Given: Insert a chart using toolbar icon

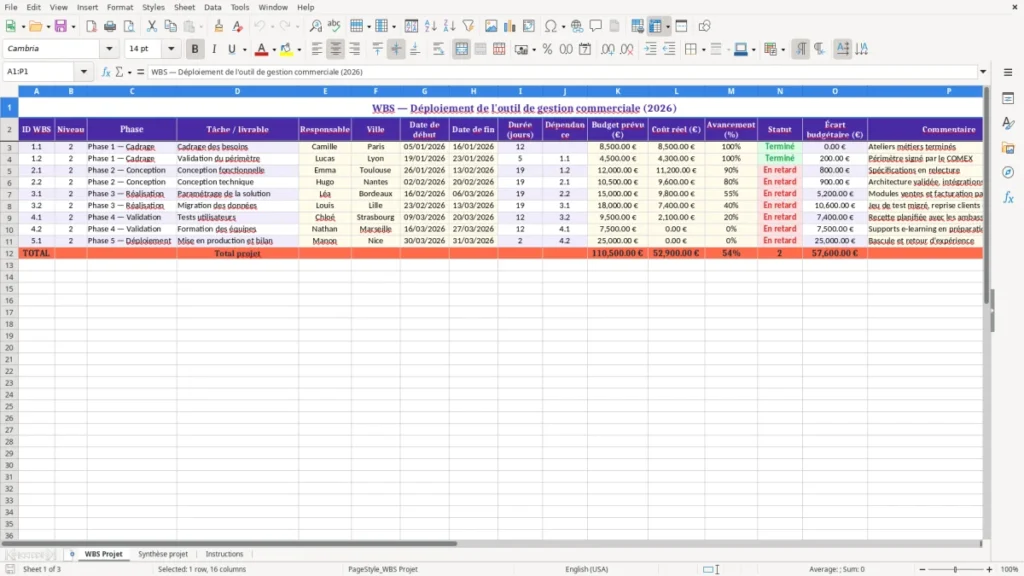Looking at the screenshot, I should click(510, 26).
